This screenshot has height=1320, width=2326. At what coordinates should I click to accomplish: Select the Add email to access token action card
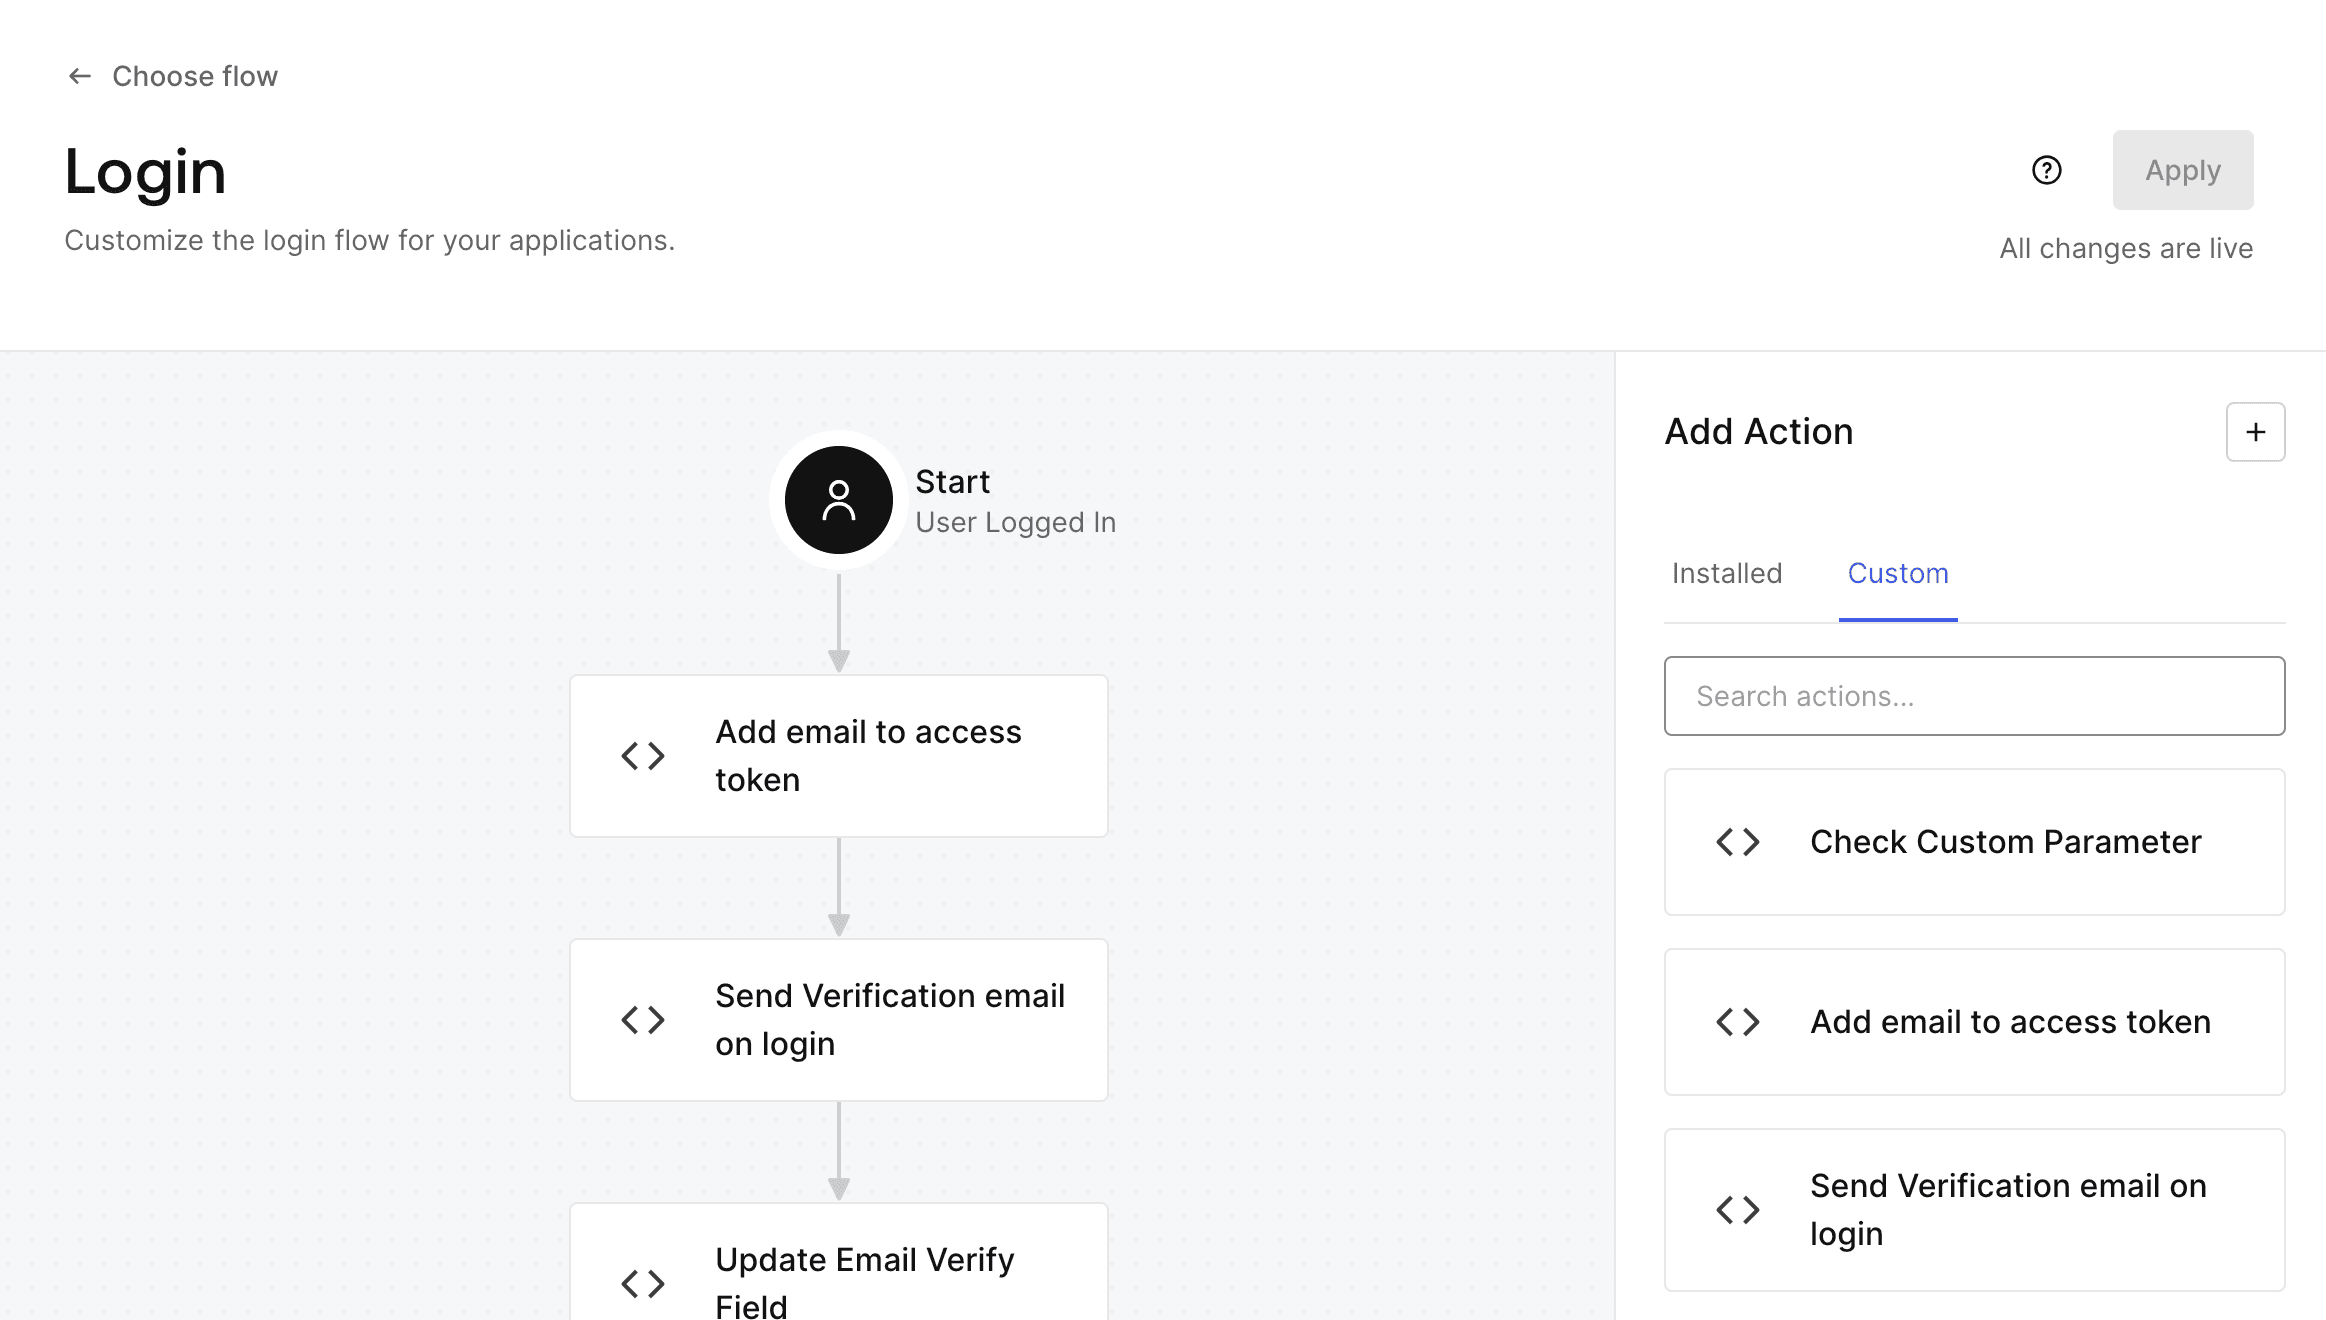tap(1974, 1021)
